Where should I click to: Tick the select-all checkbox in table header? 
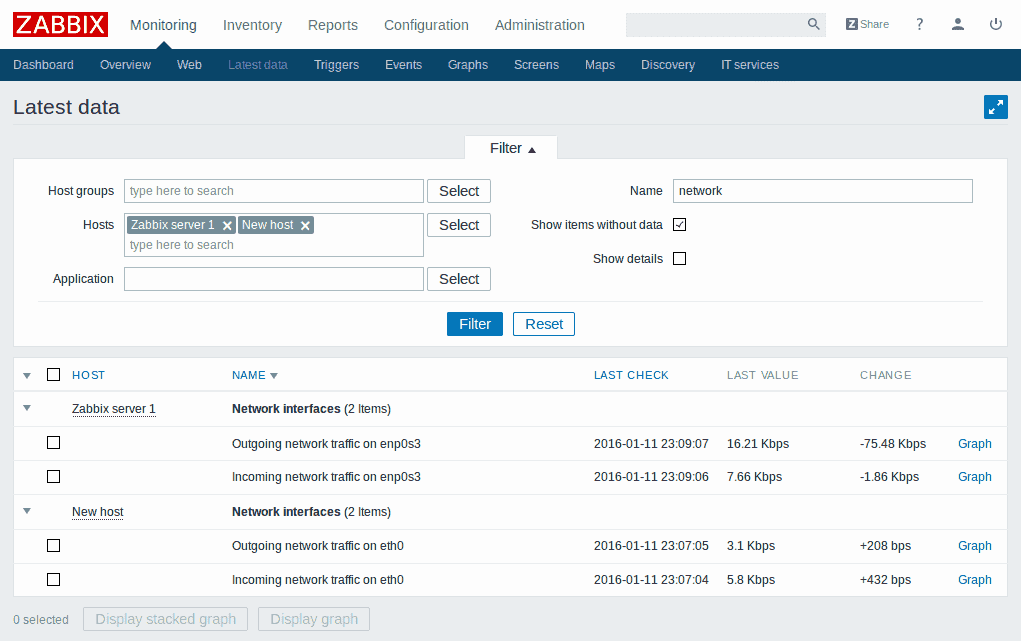click(54, 375)
